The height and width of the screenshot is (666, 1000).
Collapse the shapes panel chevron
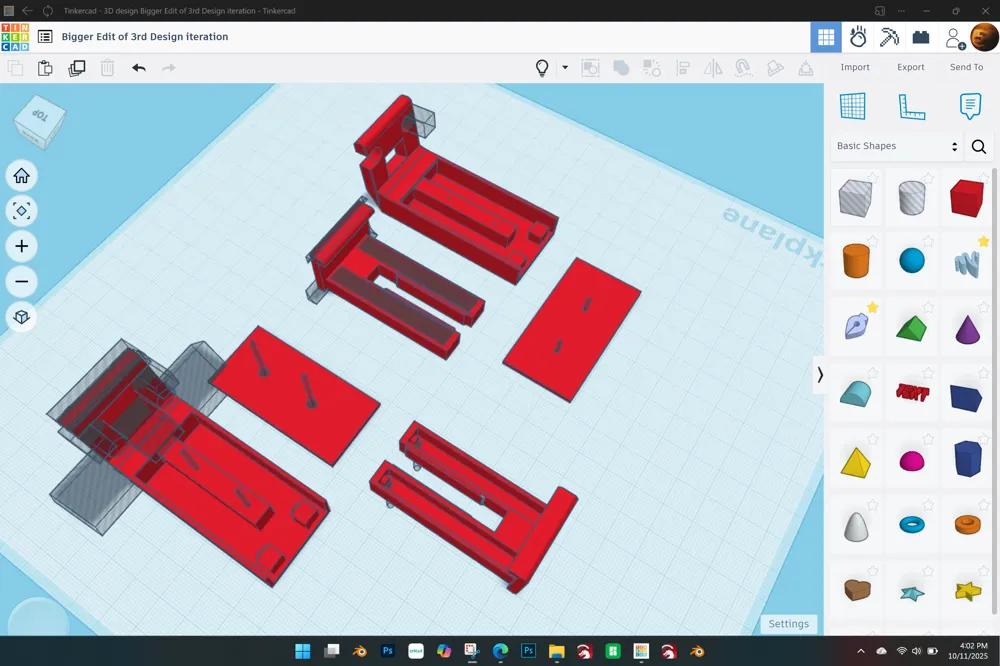820,375
